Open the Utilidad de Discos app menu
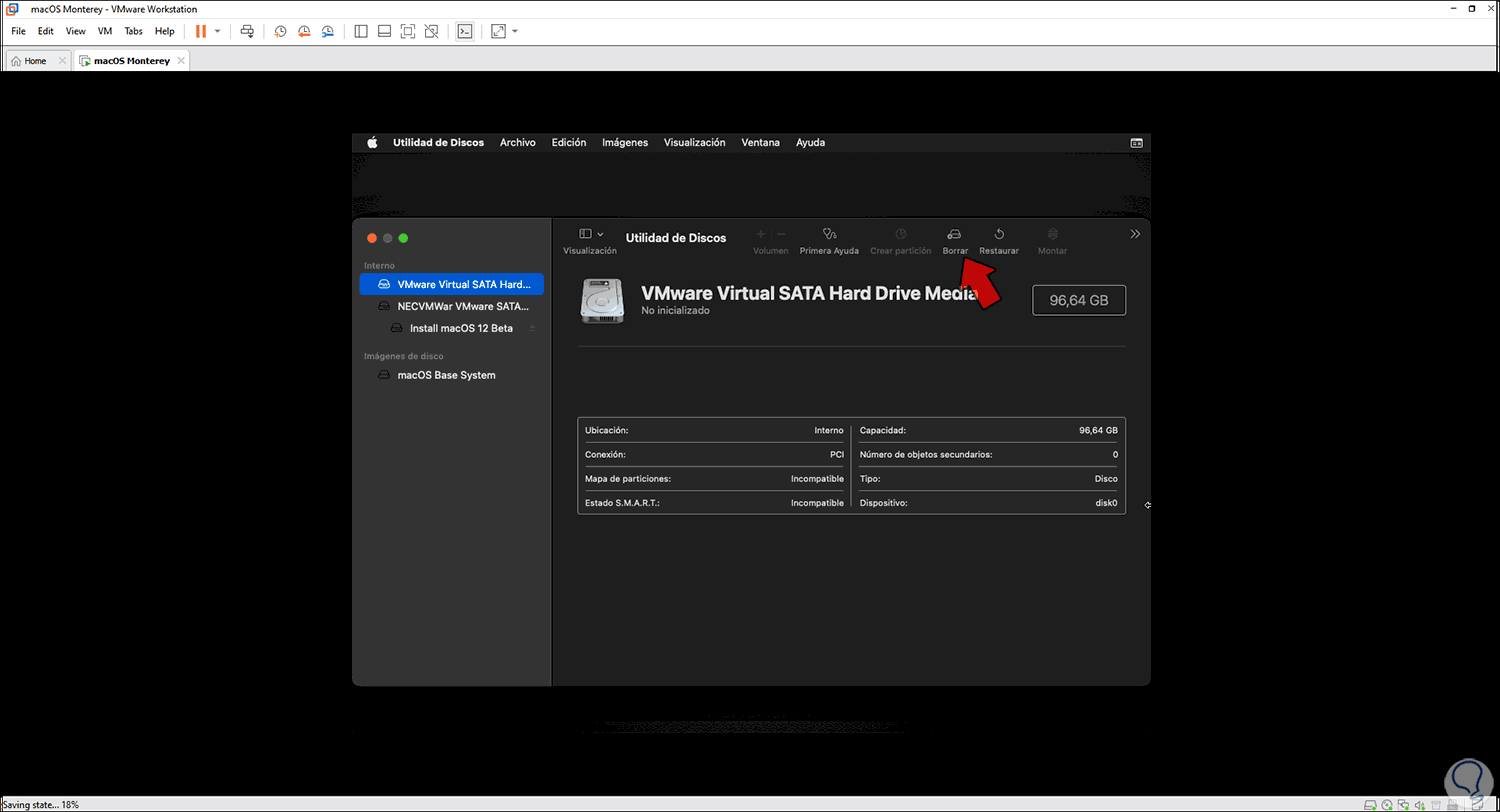The width and height of the screenshot is (1500, 812). [x=438, y=142]
